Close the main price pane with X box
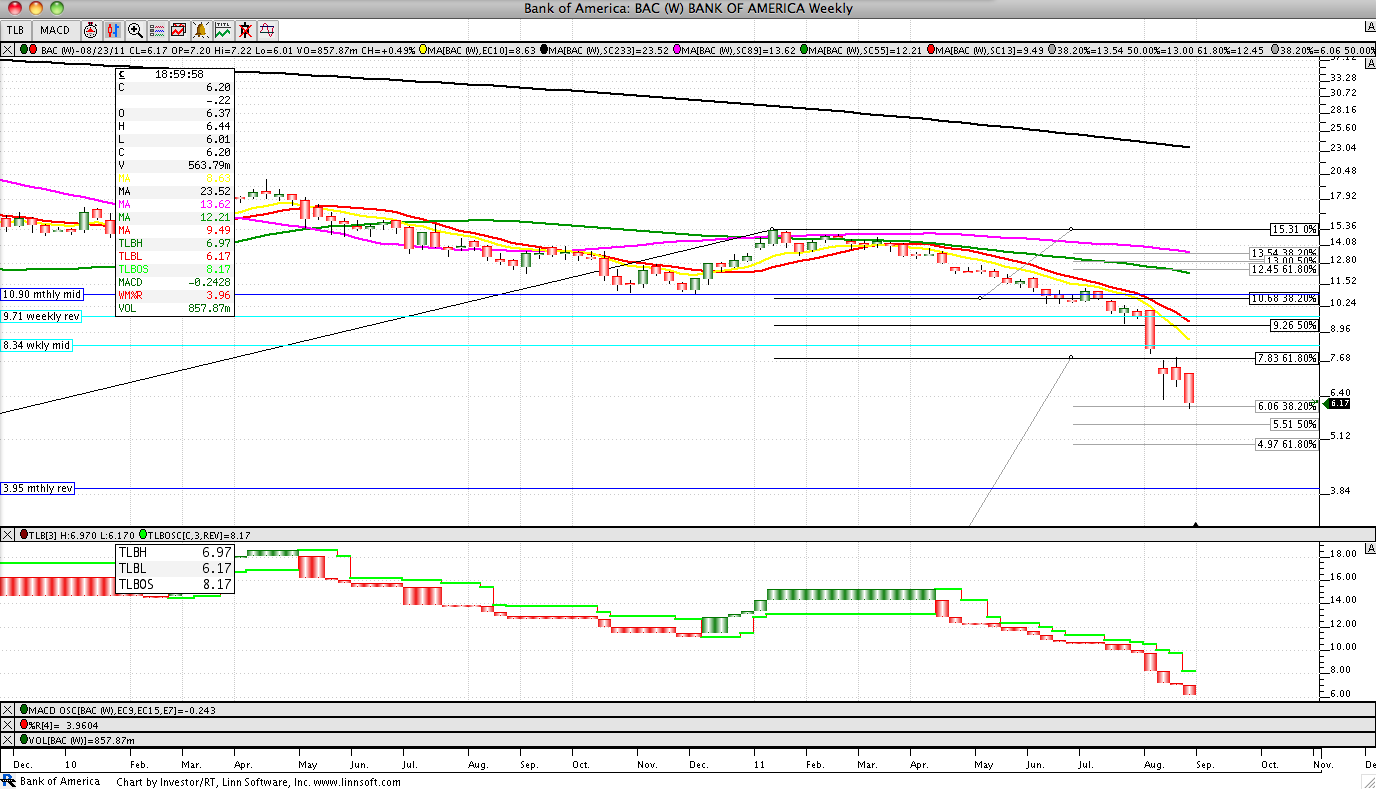 (8, 49)
